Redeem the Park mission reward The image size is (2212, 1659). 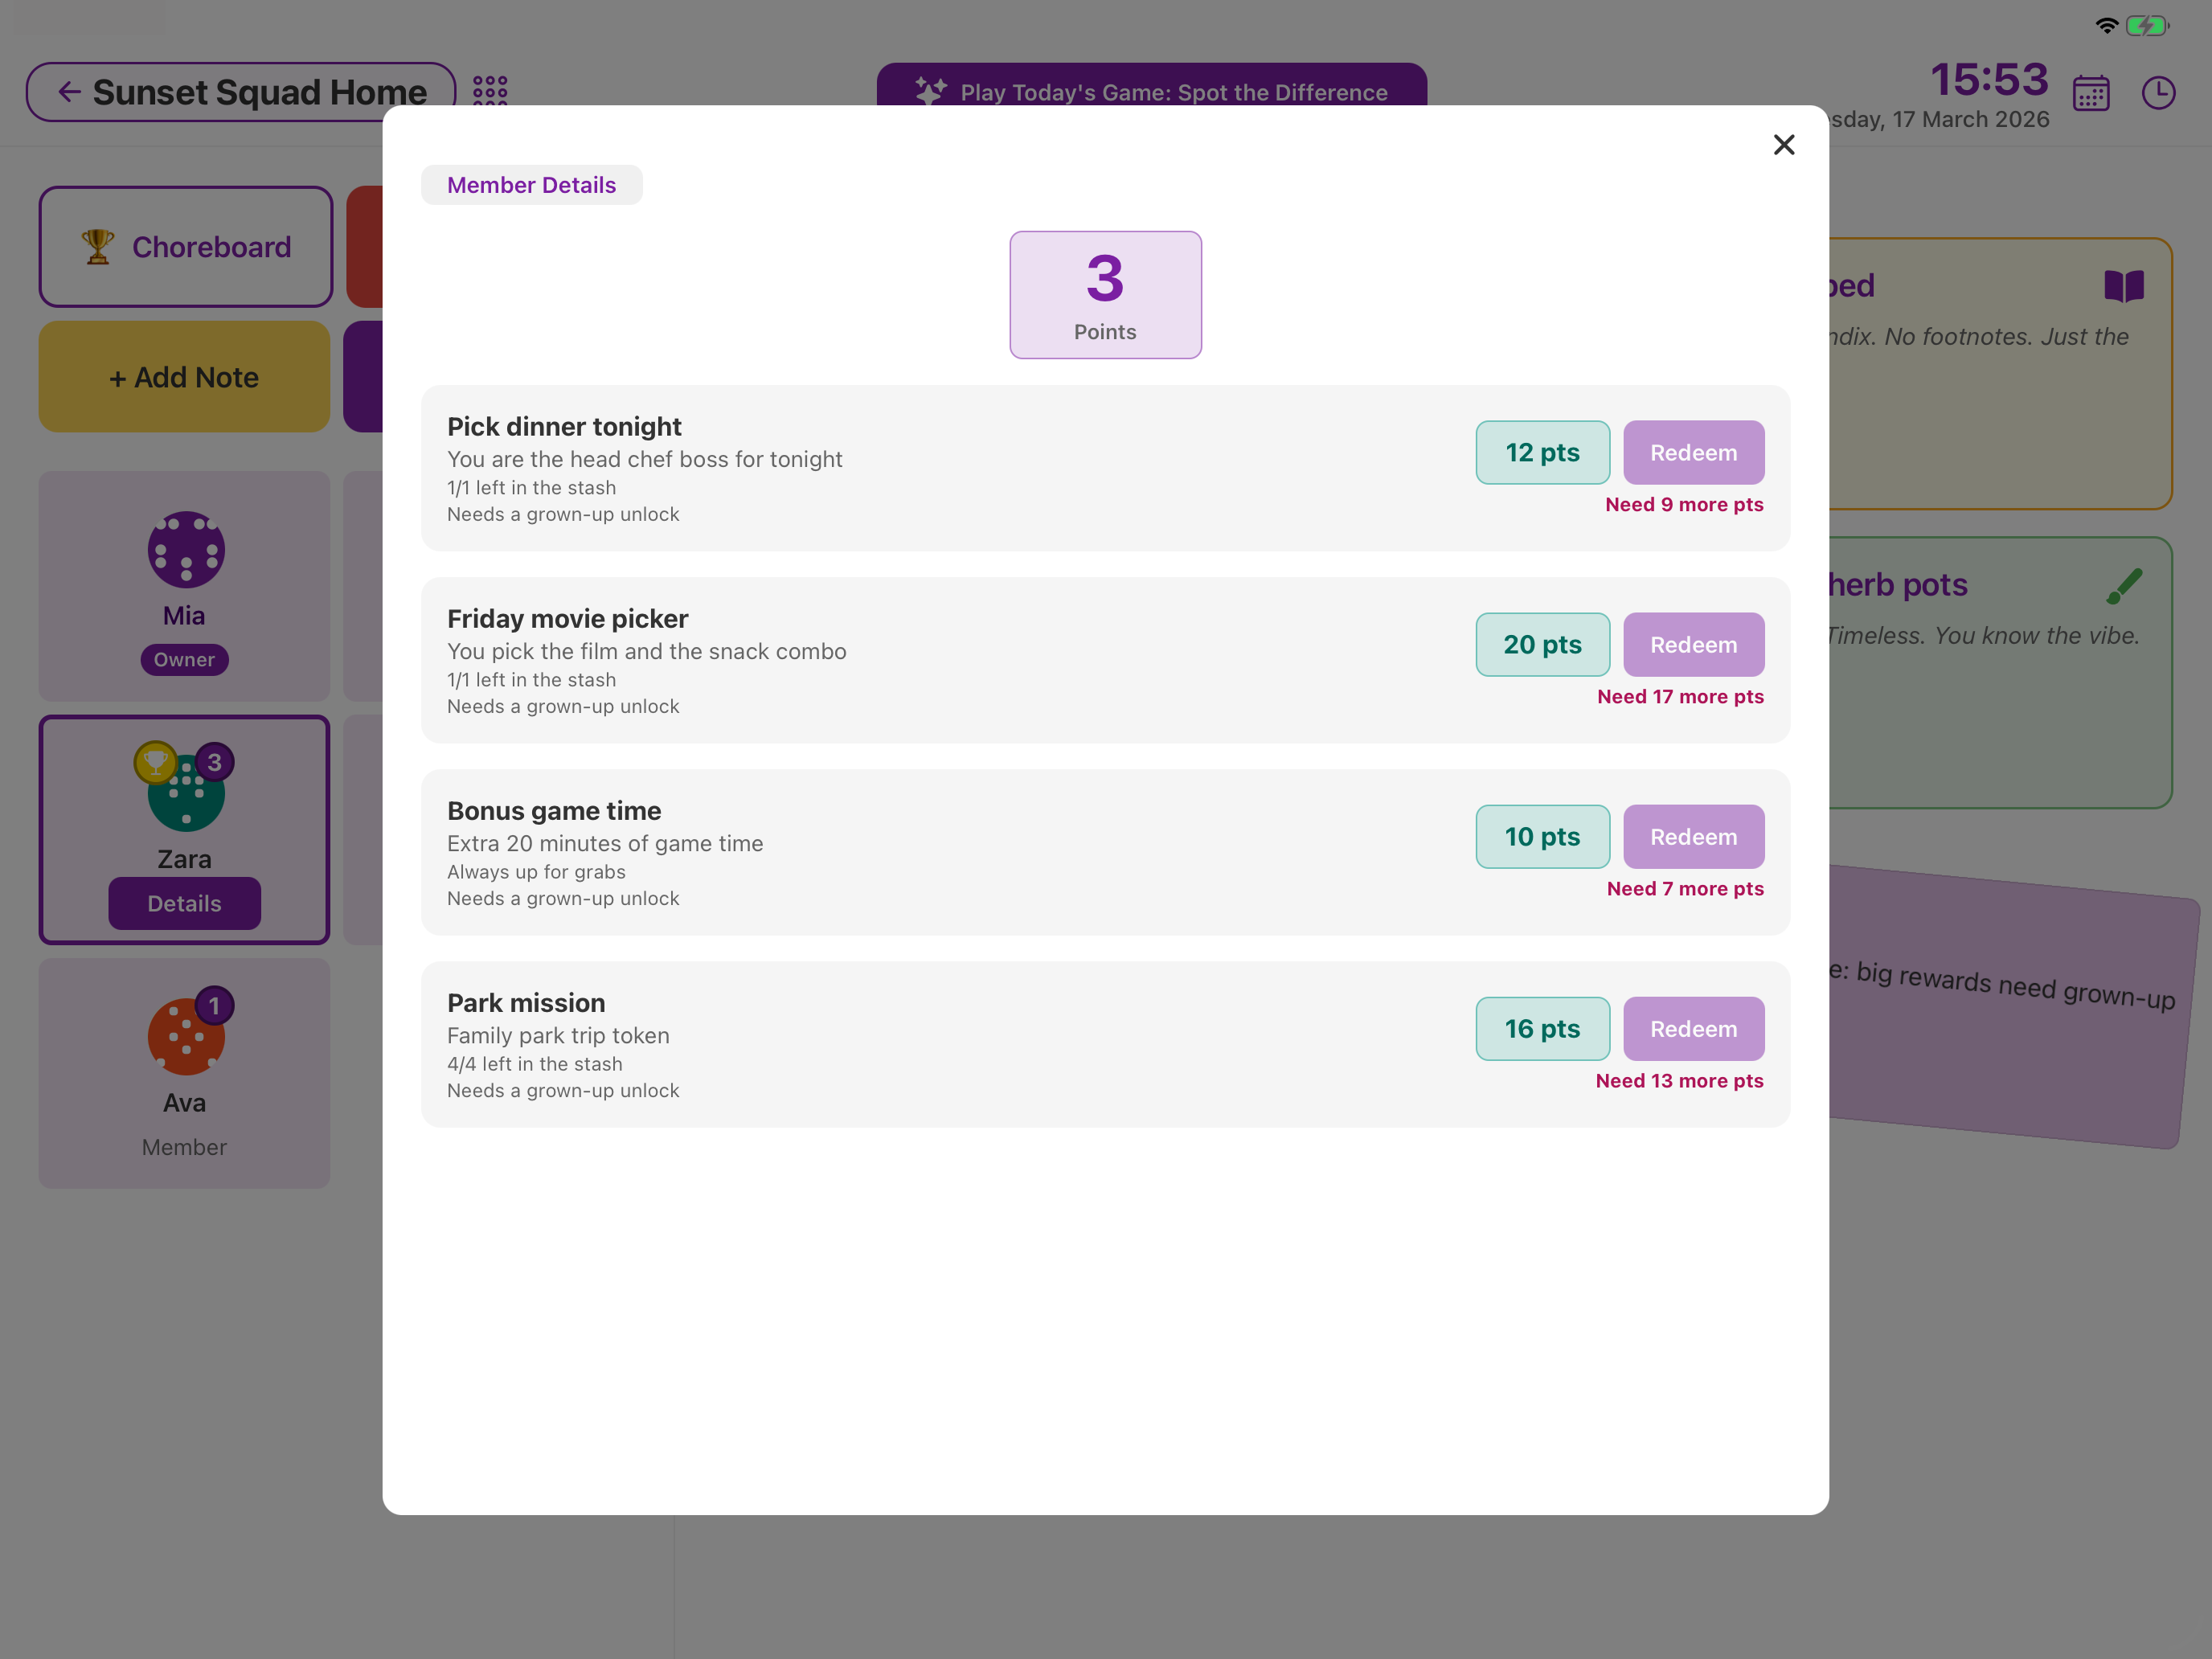pos(1693,1028)
